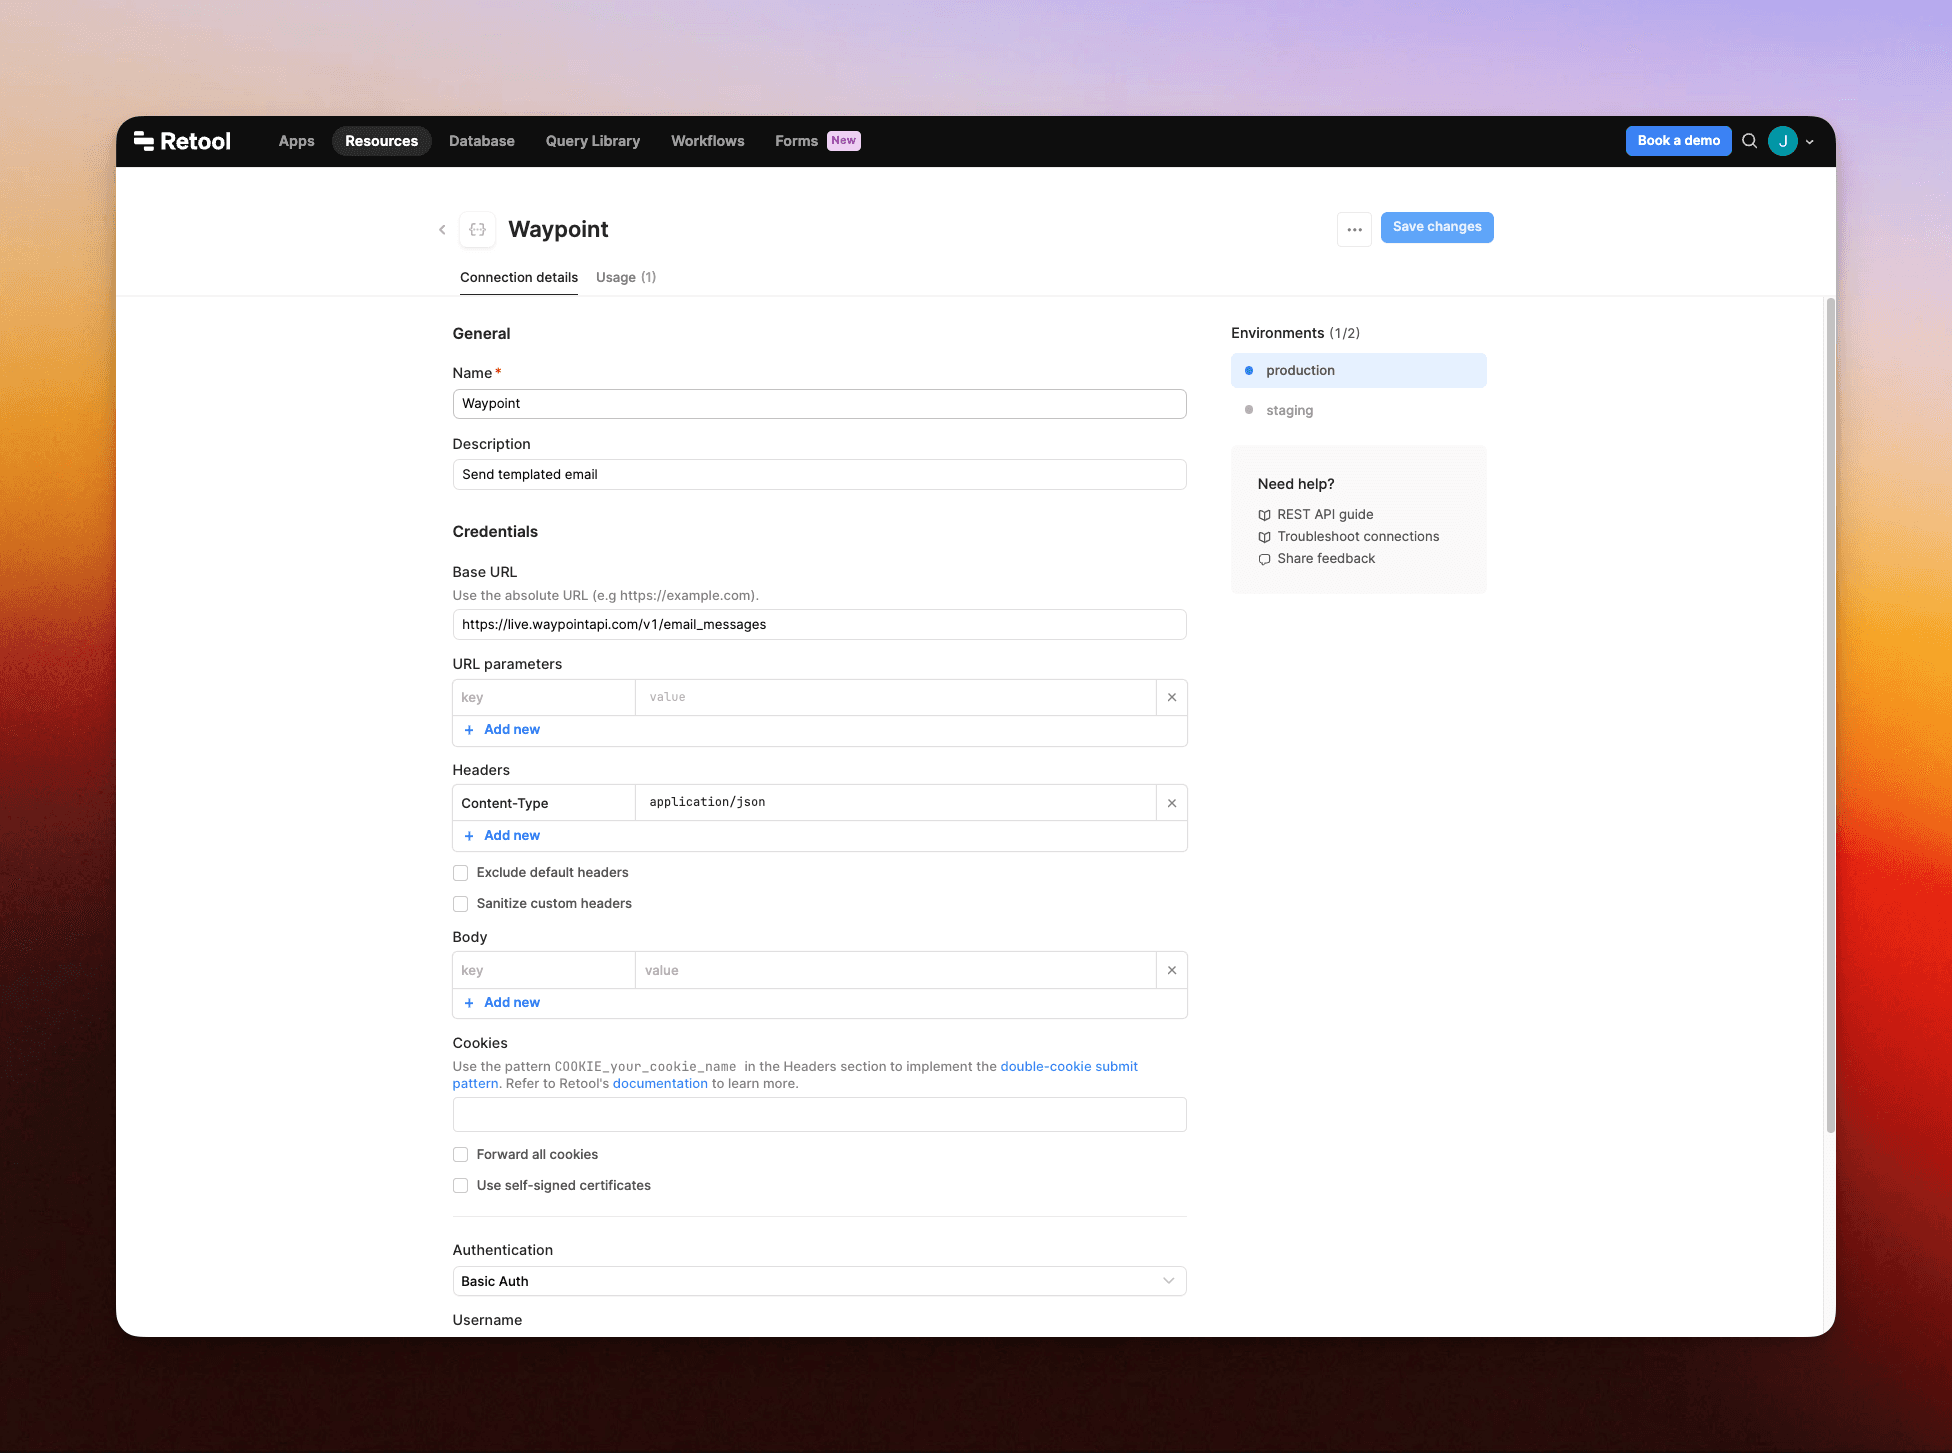Click the REST API resource icon

click(x=478, y=230)
